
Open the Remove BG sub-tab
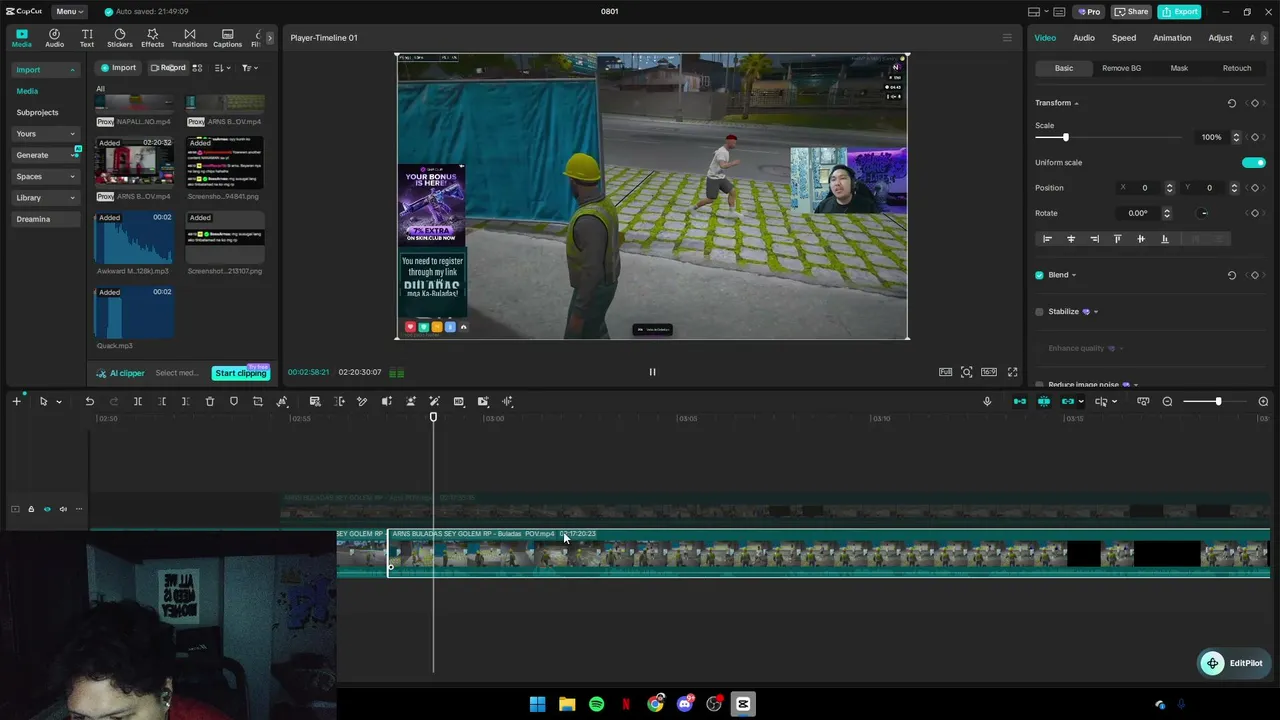[x=1121, y=68]
